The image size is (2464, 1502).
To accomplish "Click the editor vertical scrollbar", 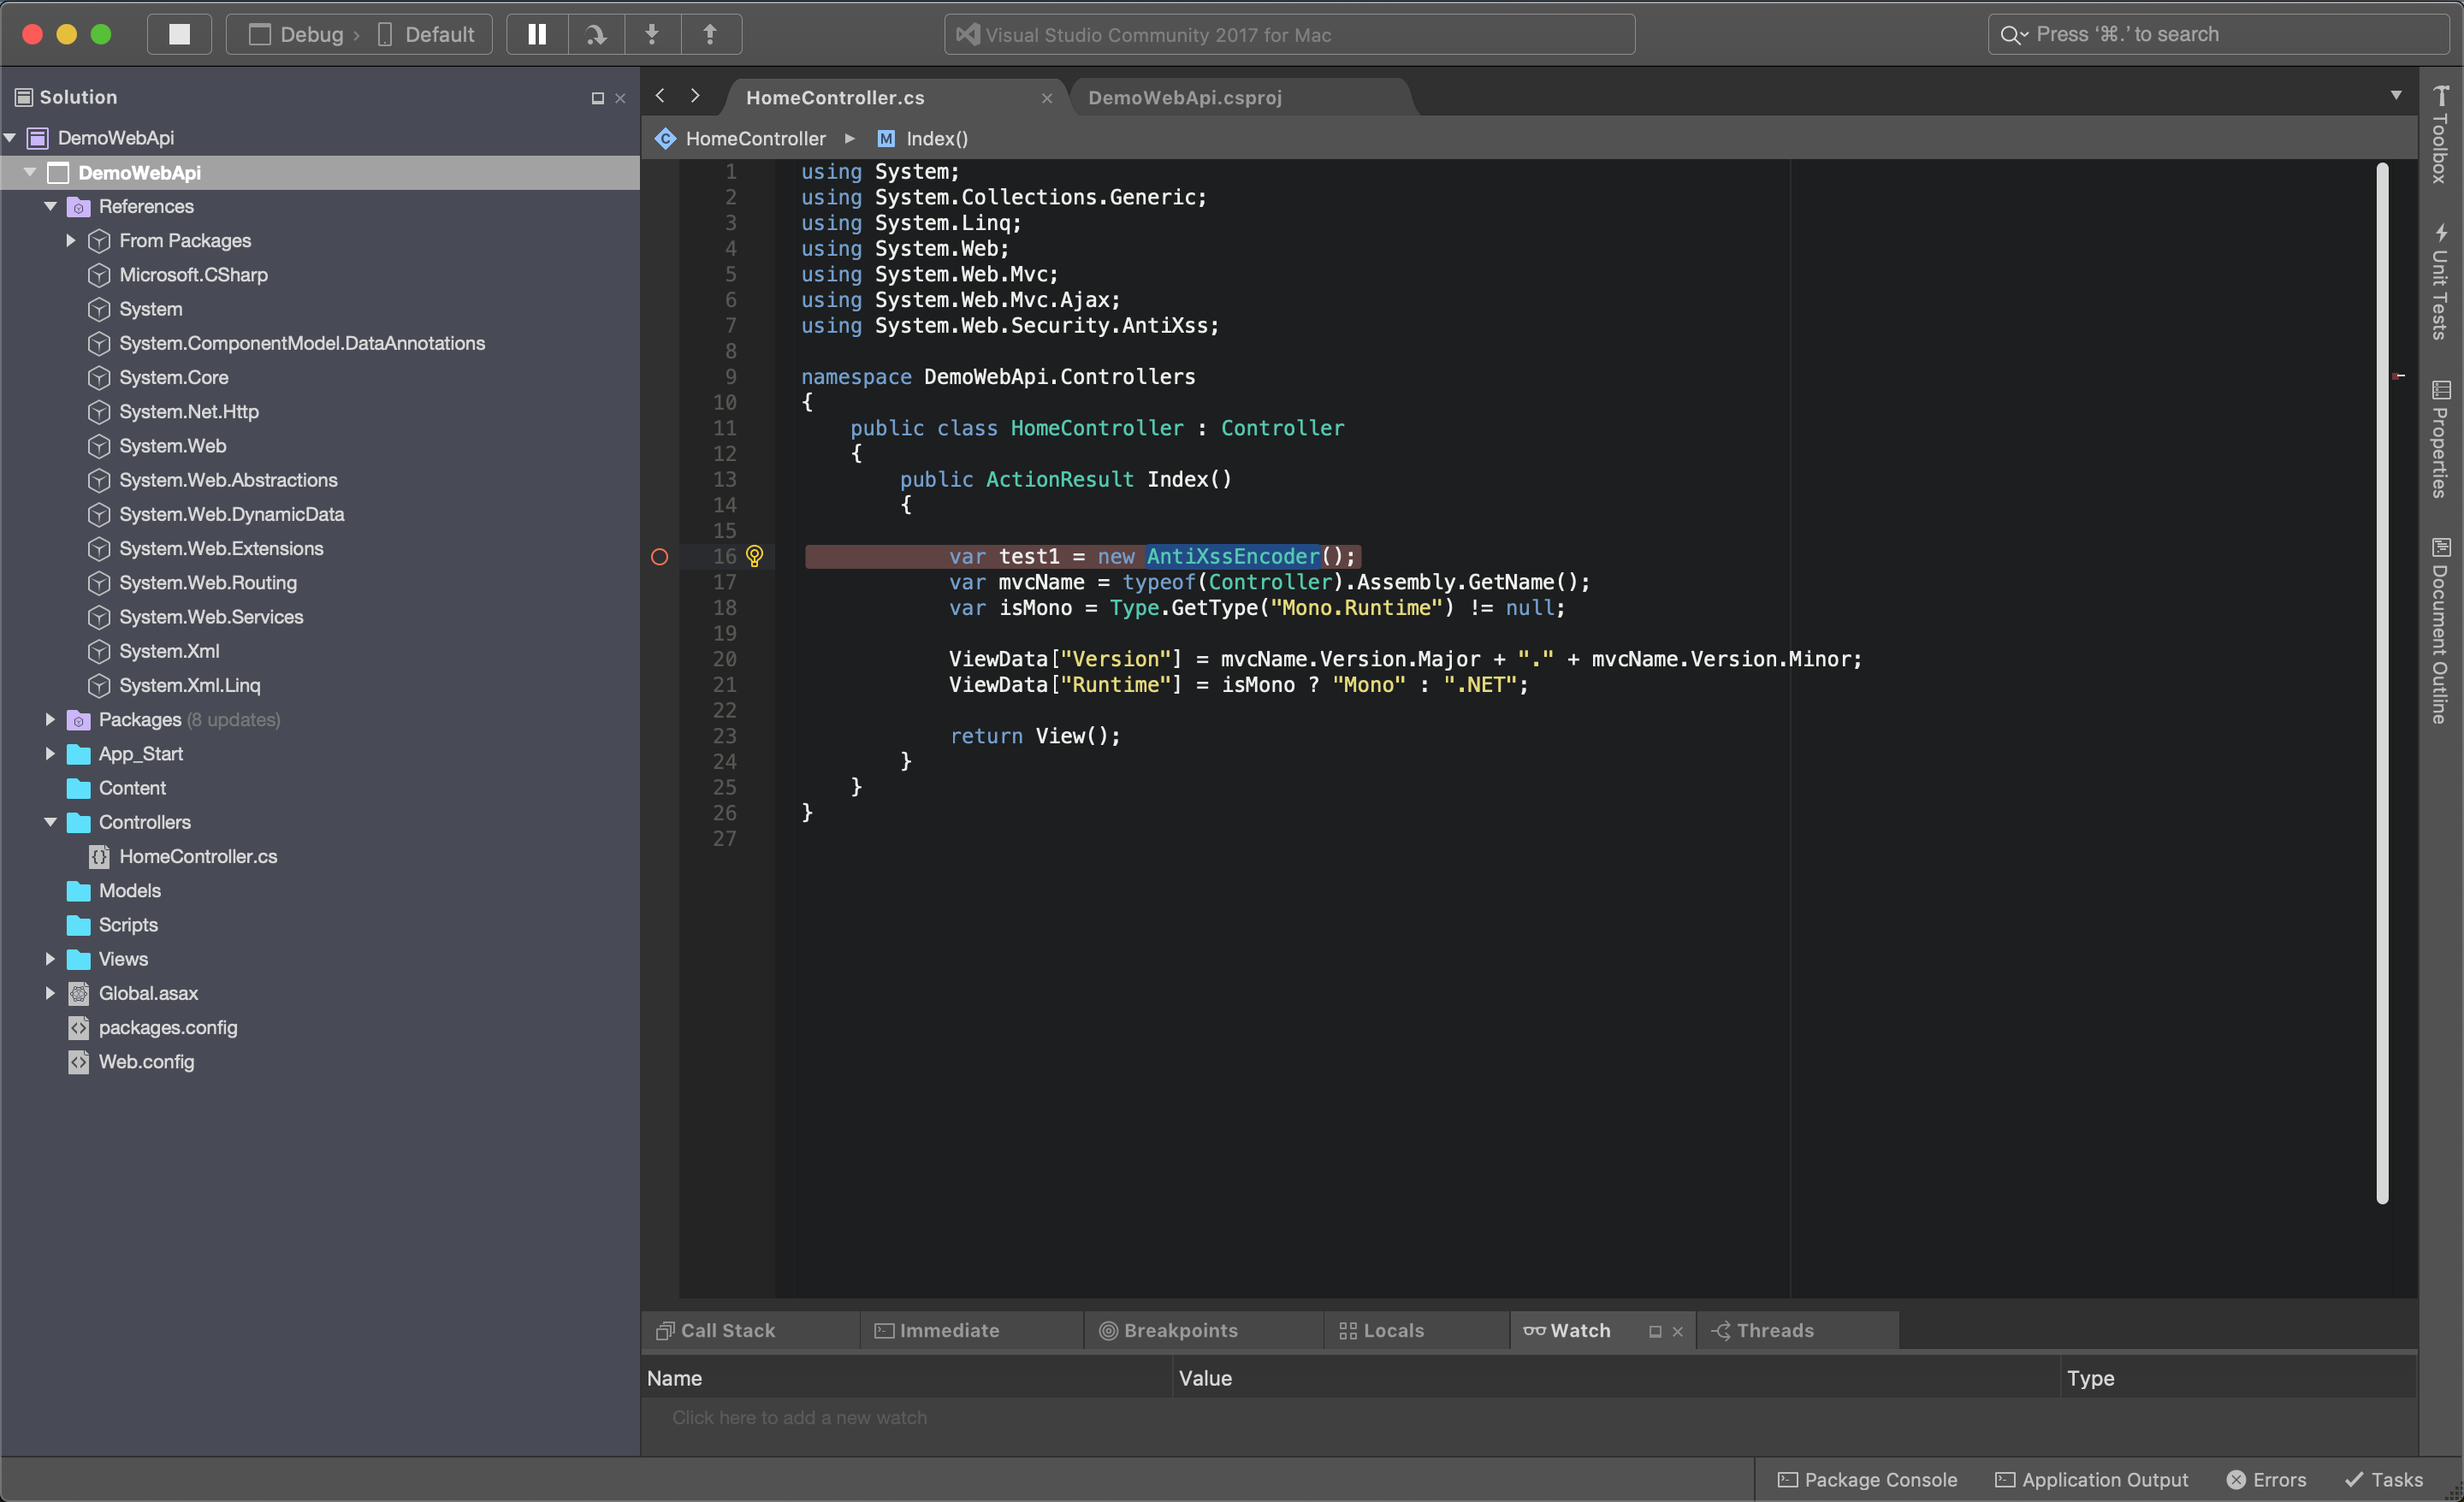I will click(x=2382, y=683).
